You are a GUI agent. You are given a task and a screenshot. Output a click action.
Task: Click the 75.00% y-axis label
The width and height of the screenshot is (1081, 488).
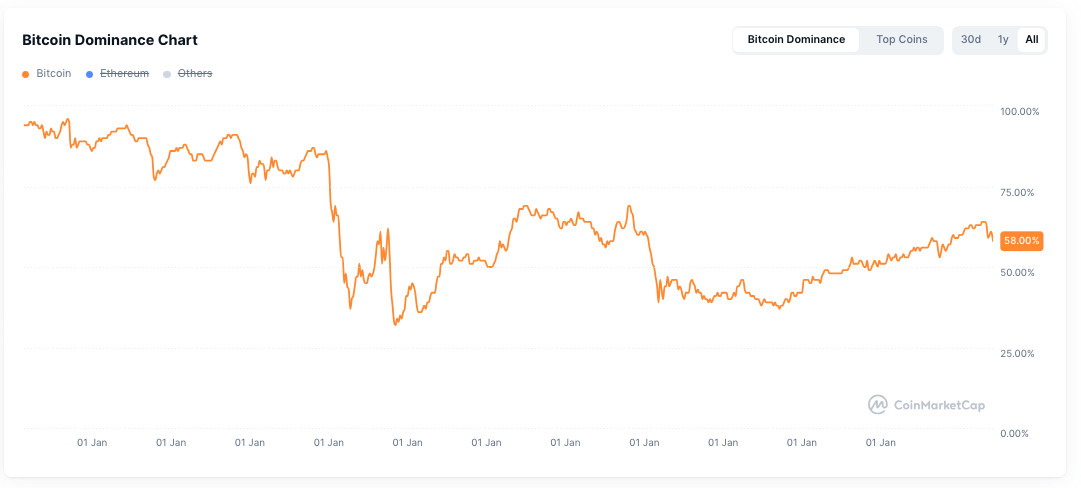[x=1020, y=192]
